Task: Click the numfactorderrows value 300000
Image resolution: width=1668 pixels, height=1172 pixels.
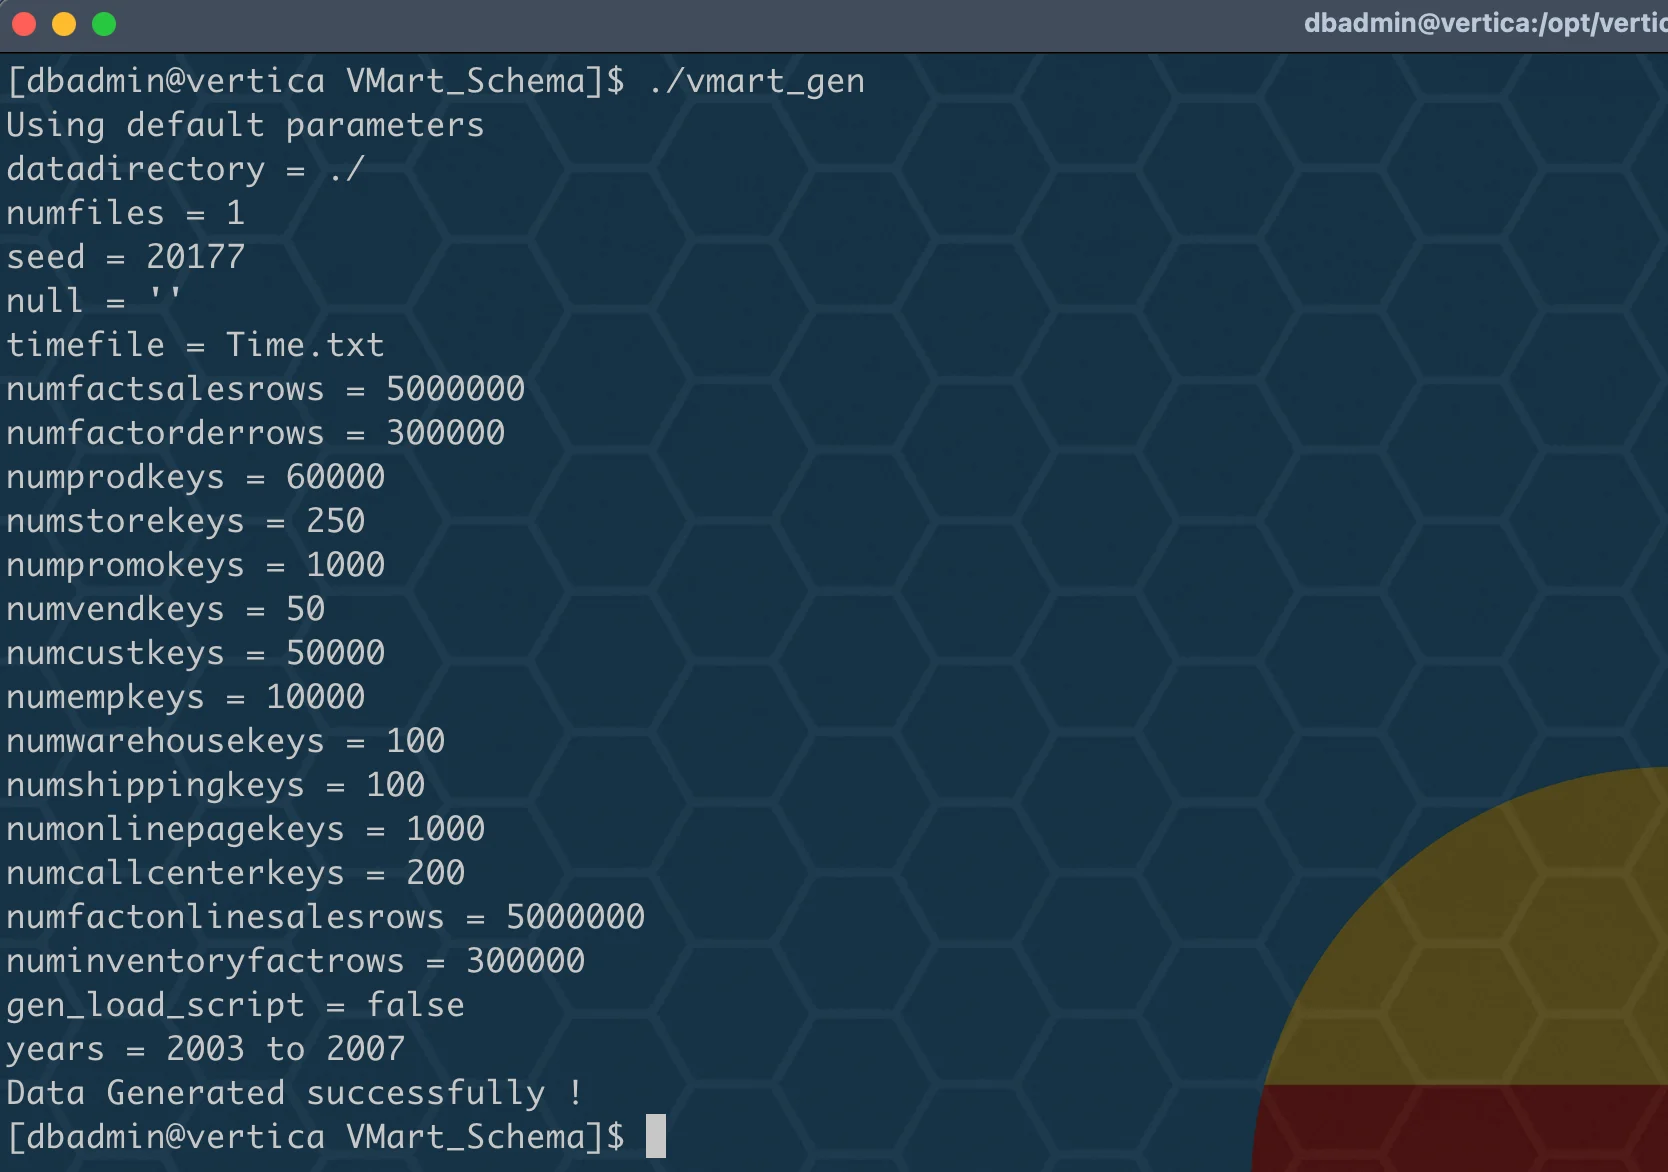Action: (445, 433)
